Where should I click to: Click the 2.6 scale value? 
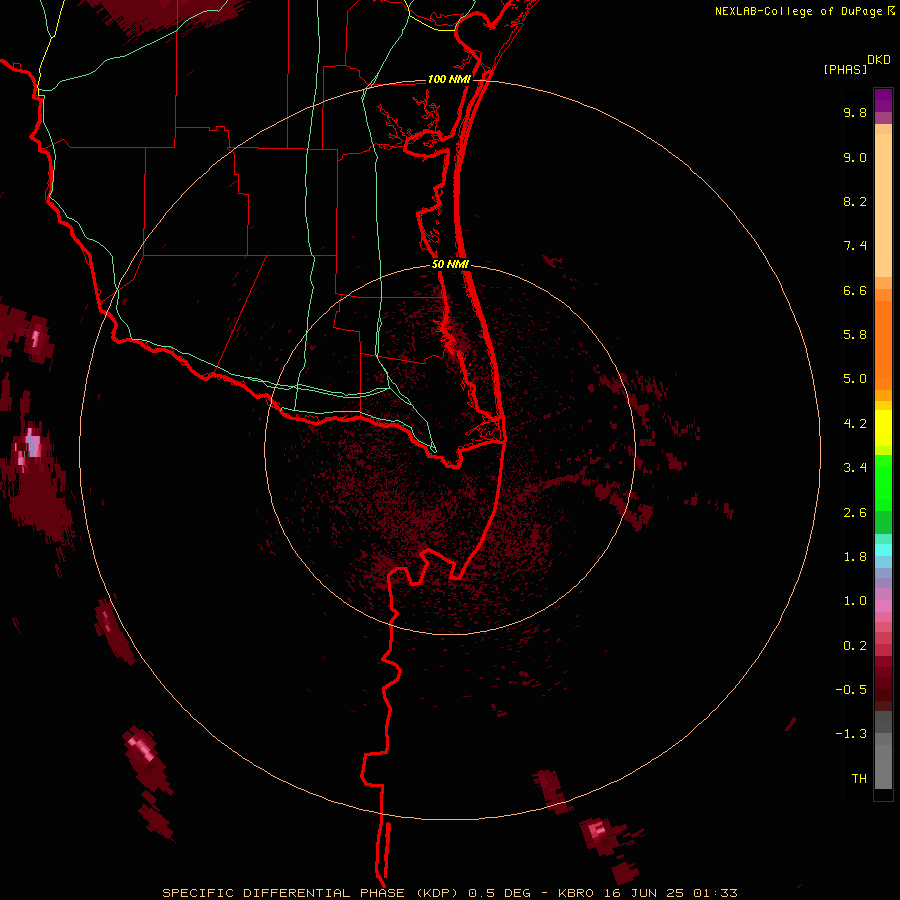(x=855, y=513)
